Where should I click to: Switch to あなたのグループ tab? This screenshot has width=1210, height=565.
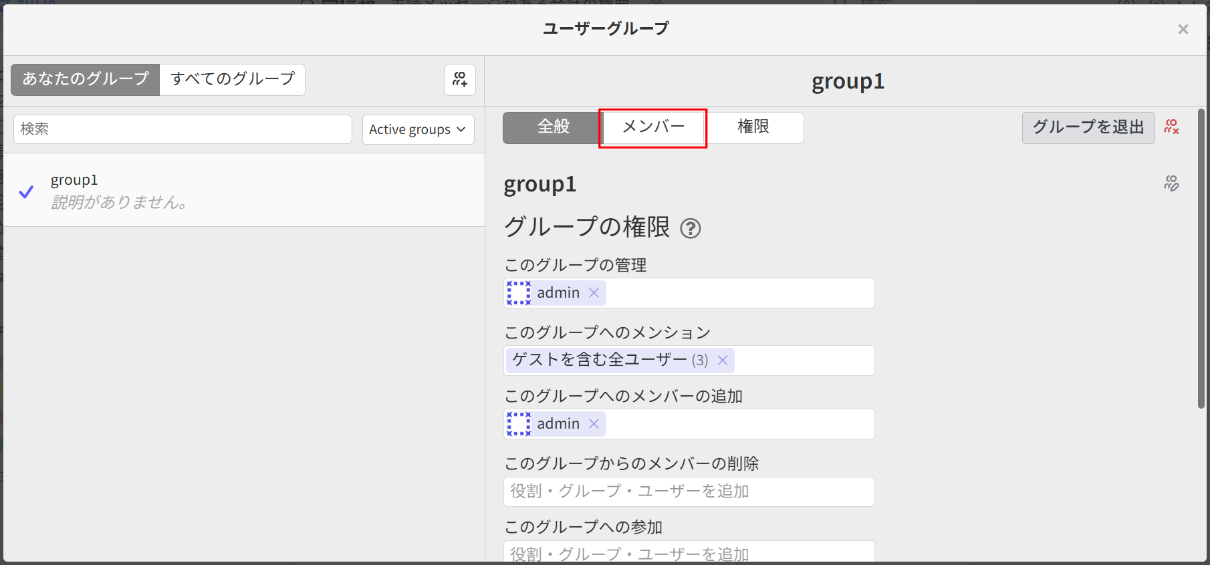(86, 79)
